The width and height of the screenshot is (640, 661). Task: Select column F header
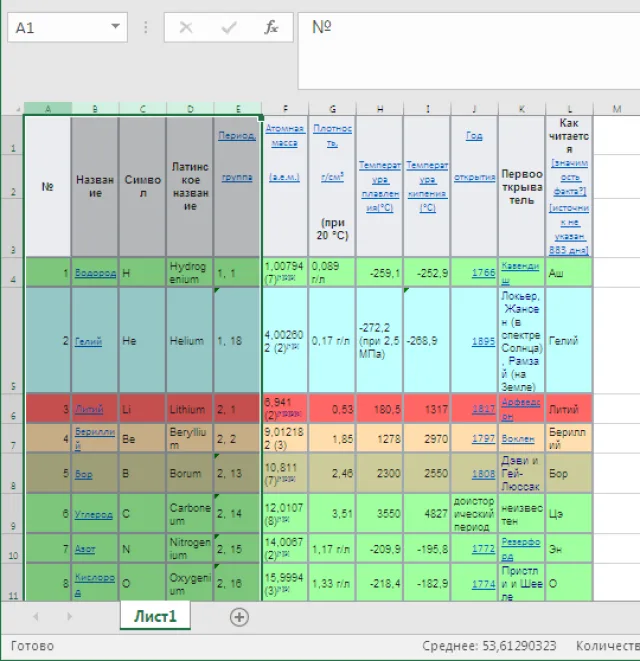pyautogui.click(x=285, y=109)
